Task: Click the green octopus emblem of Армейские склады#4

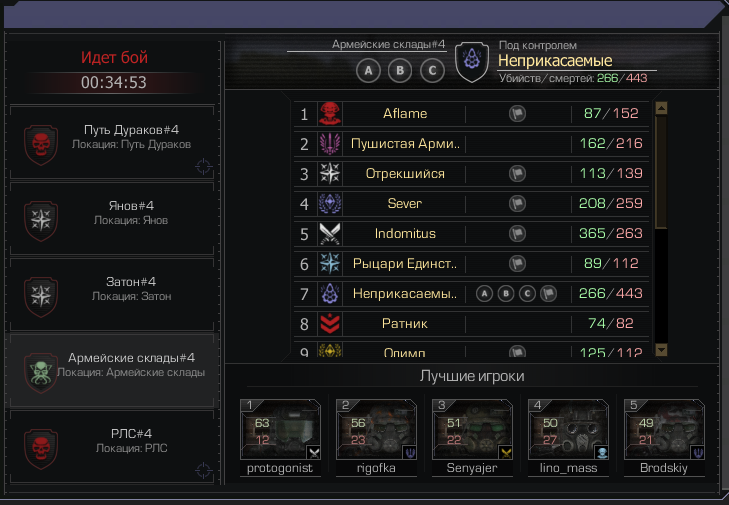Action: pyautogui.click(x=41, y=372)
